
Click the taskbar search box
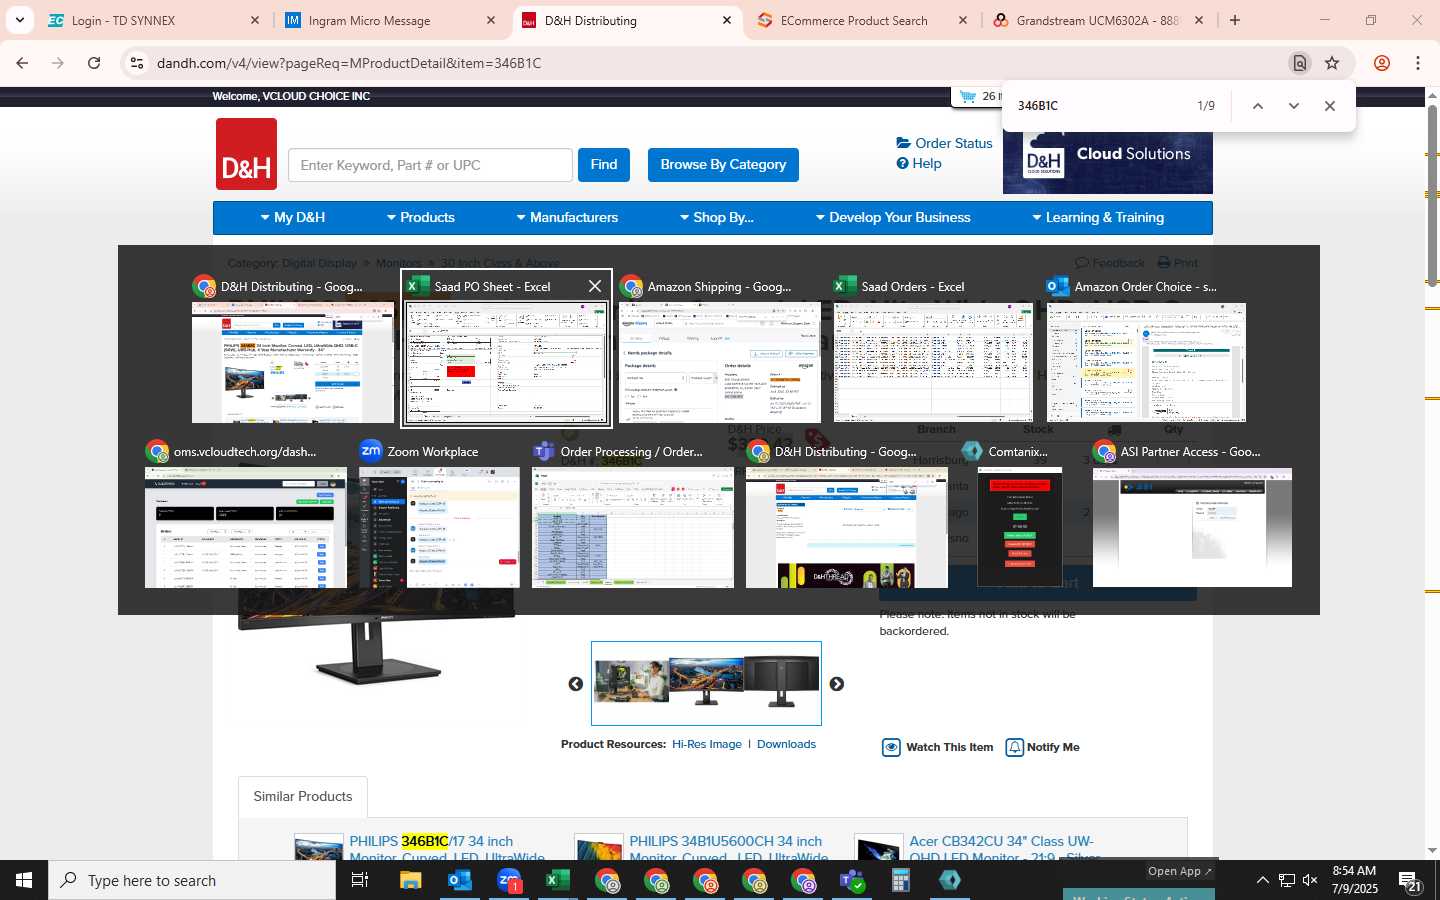[192, 880]
